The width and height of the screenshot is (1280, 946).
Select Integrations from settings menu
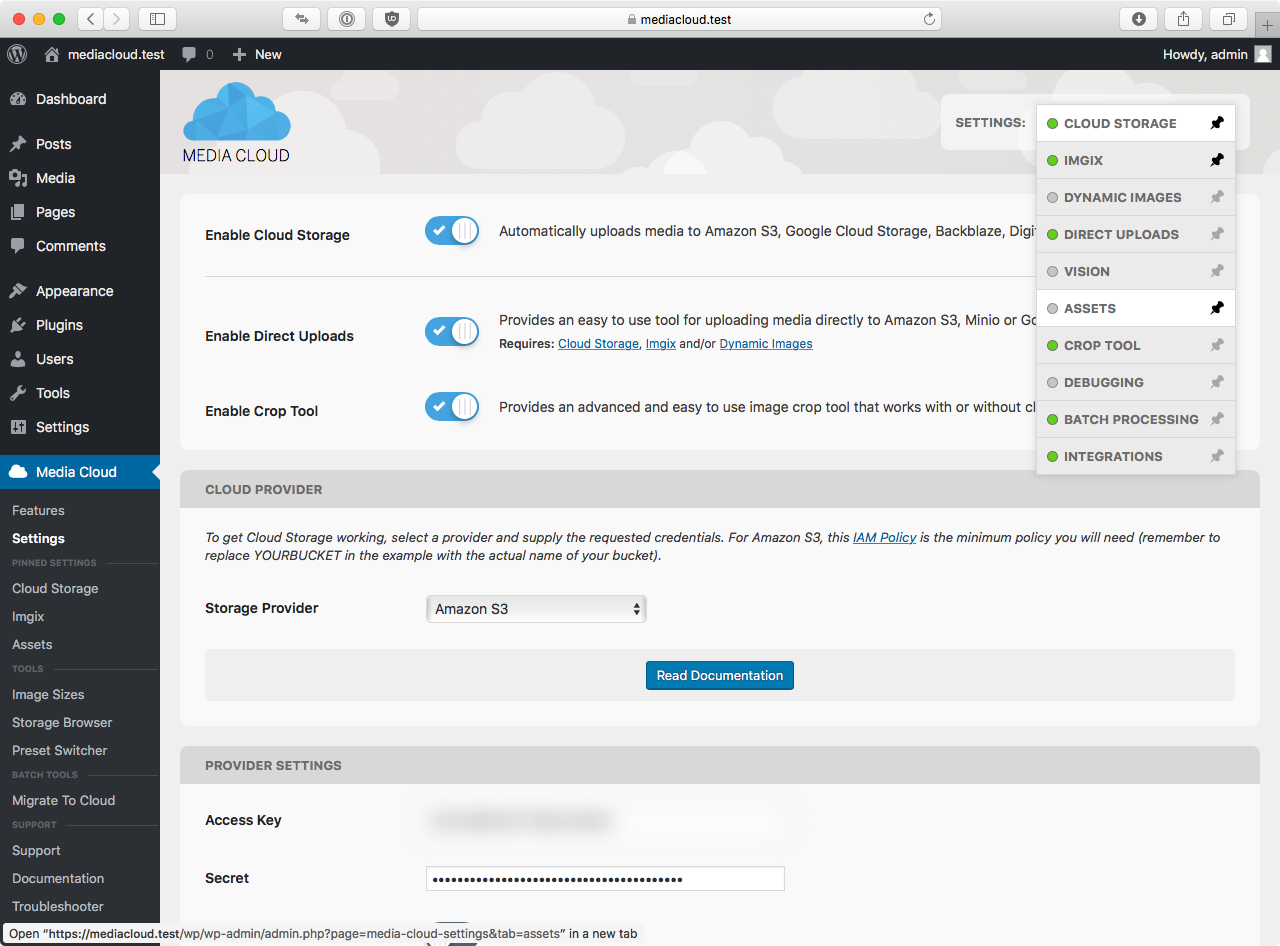coord(1112,456)
